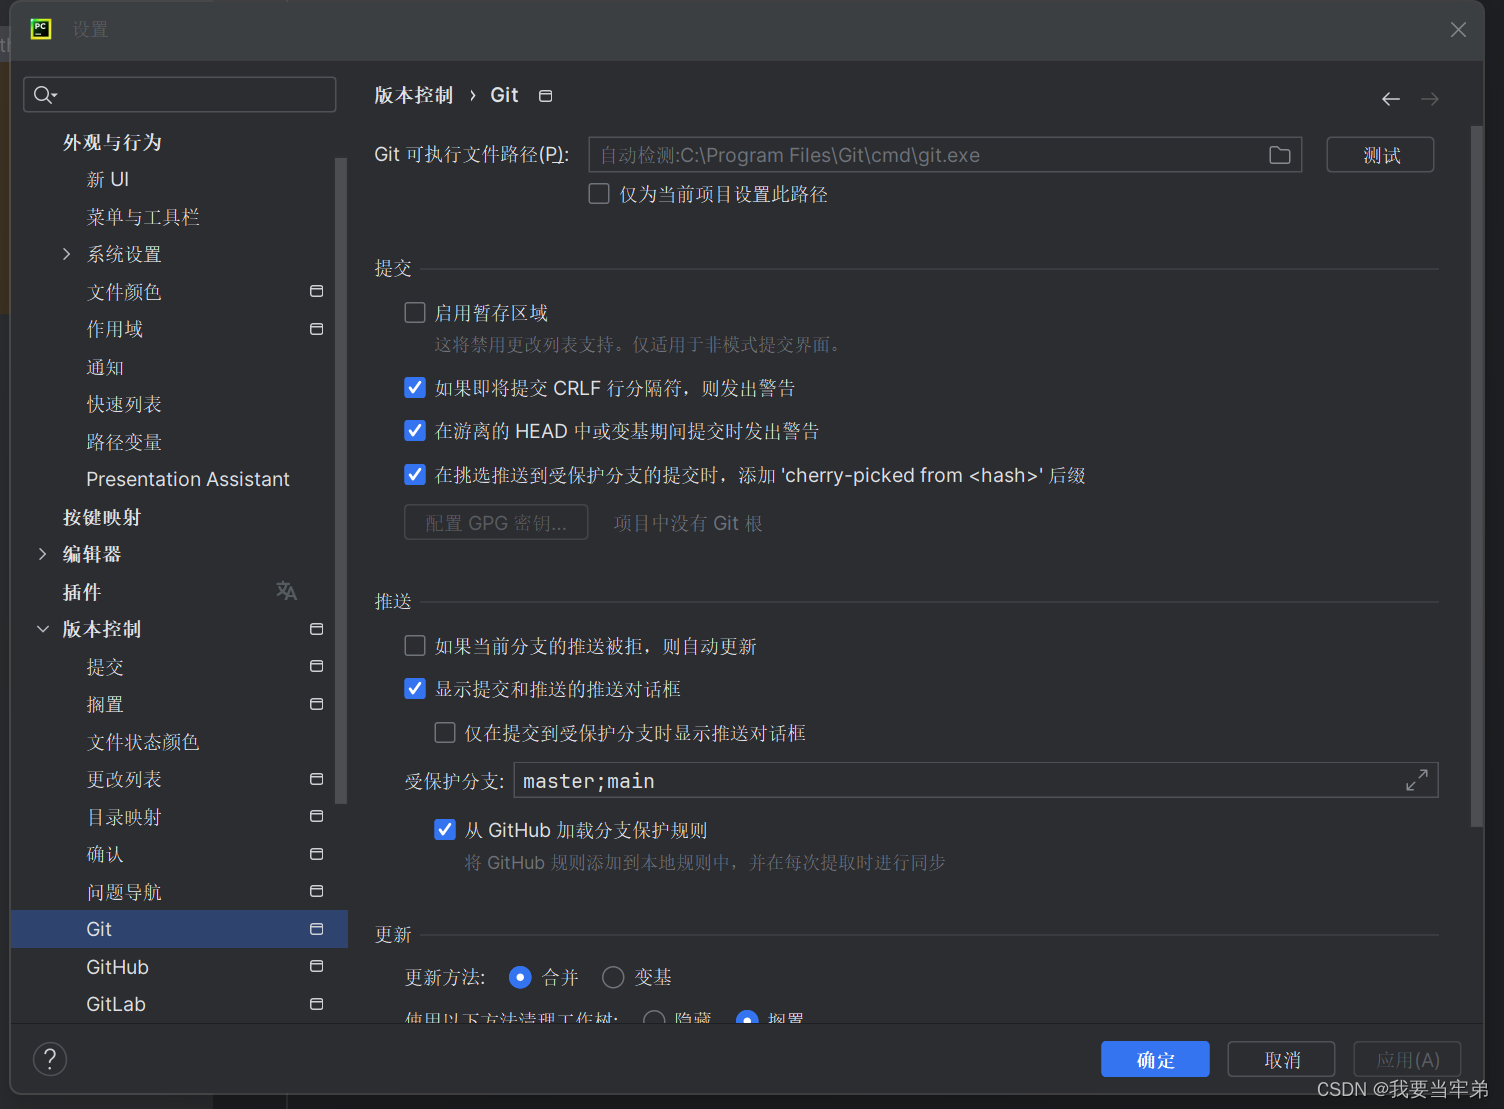Click inside the 受保护分支 input field
Screen dimensions: 1504x1109
900,780
